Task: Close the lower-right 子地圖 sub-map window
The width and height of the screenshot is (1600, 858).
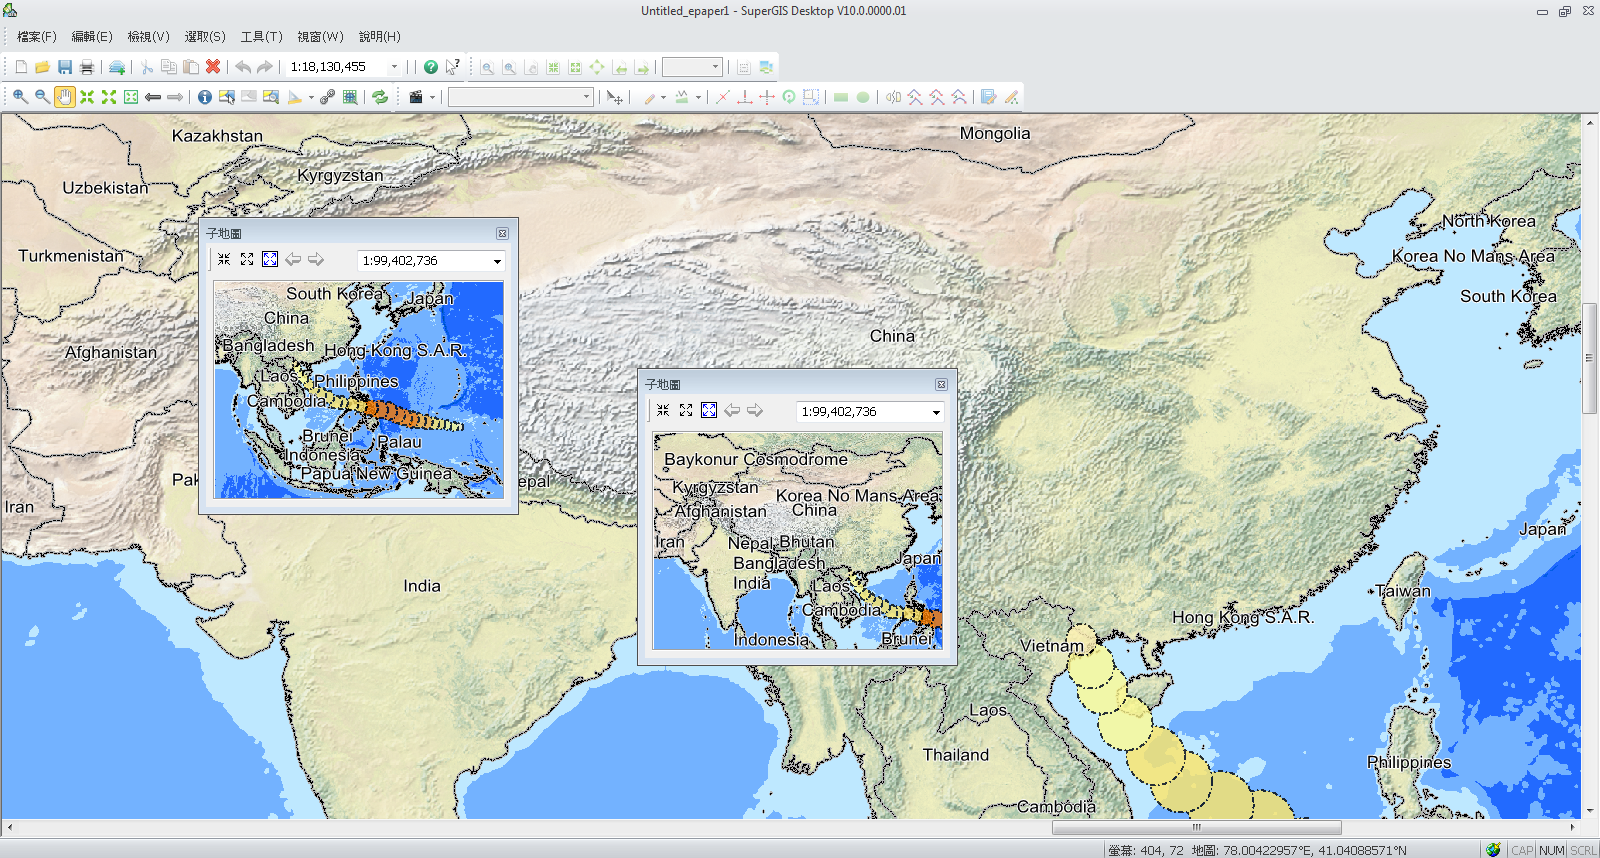Action: click(941, 385)
